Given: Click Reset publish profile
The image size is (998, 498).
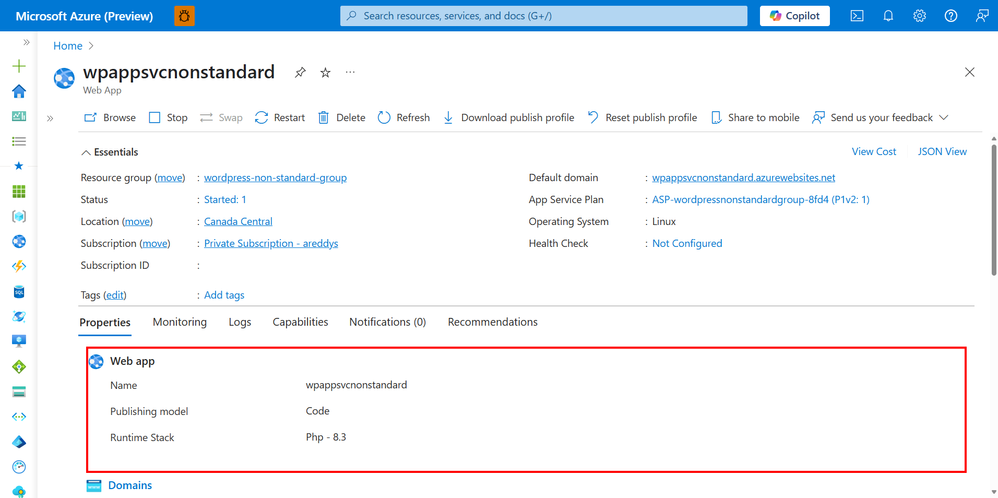Looking at the screenshot, I should pyautogui.click(x=642, y=118).
